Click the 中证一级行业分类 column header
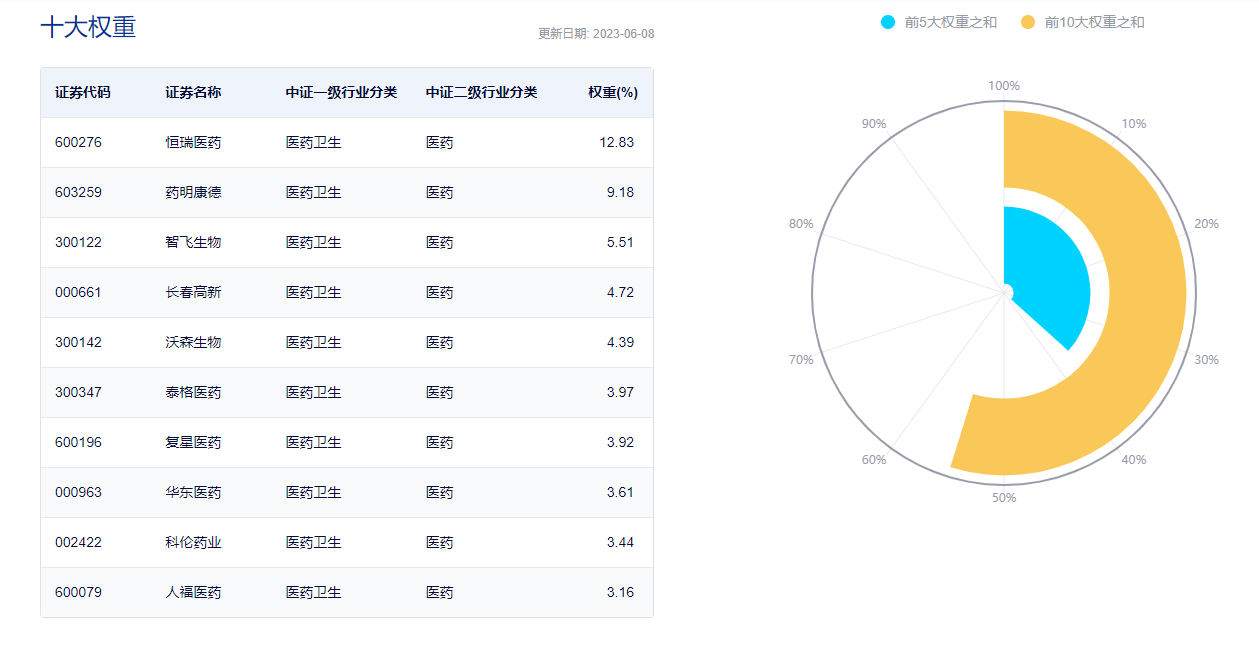 click(x=341, y=93)
